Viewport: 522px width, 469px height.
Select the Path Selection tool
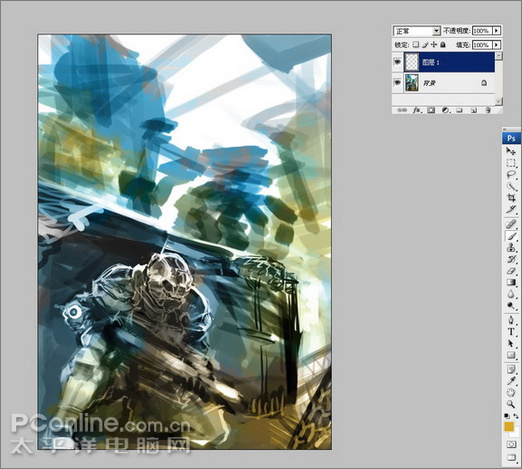pos(511,343)
